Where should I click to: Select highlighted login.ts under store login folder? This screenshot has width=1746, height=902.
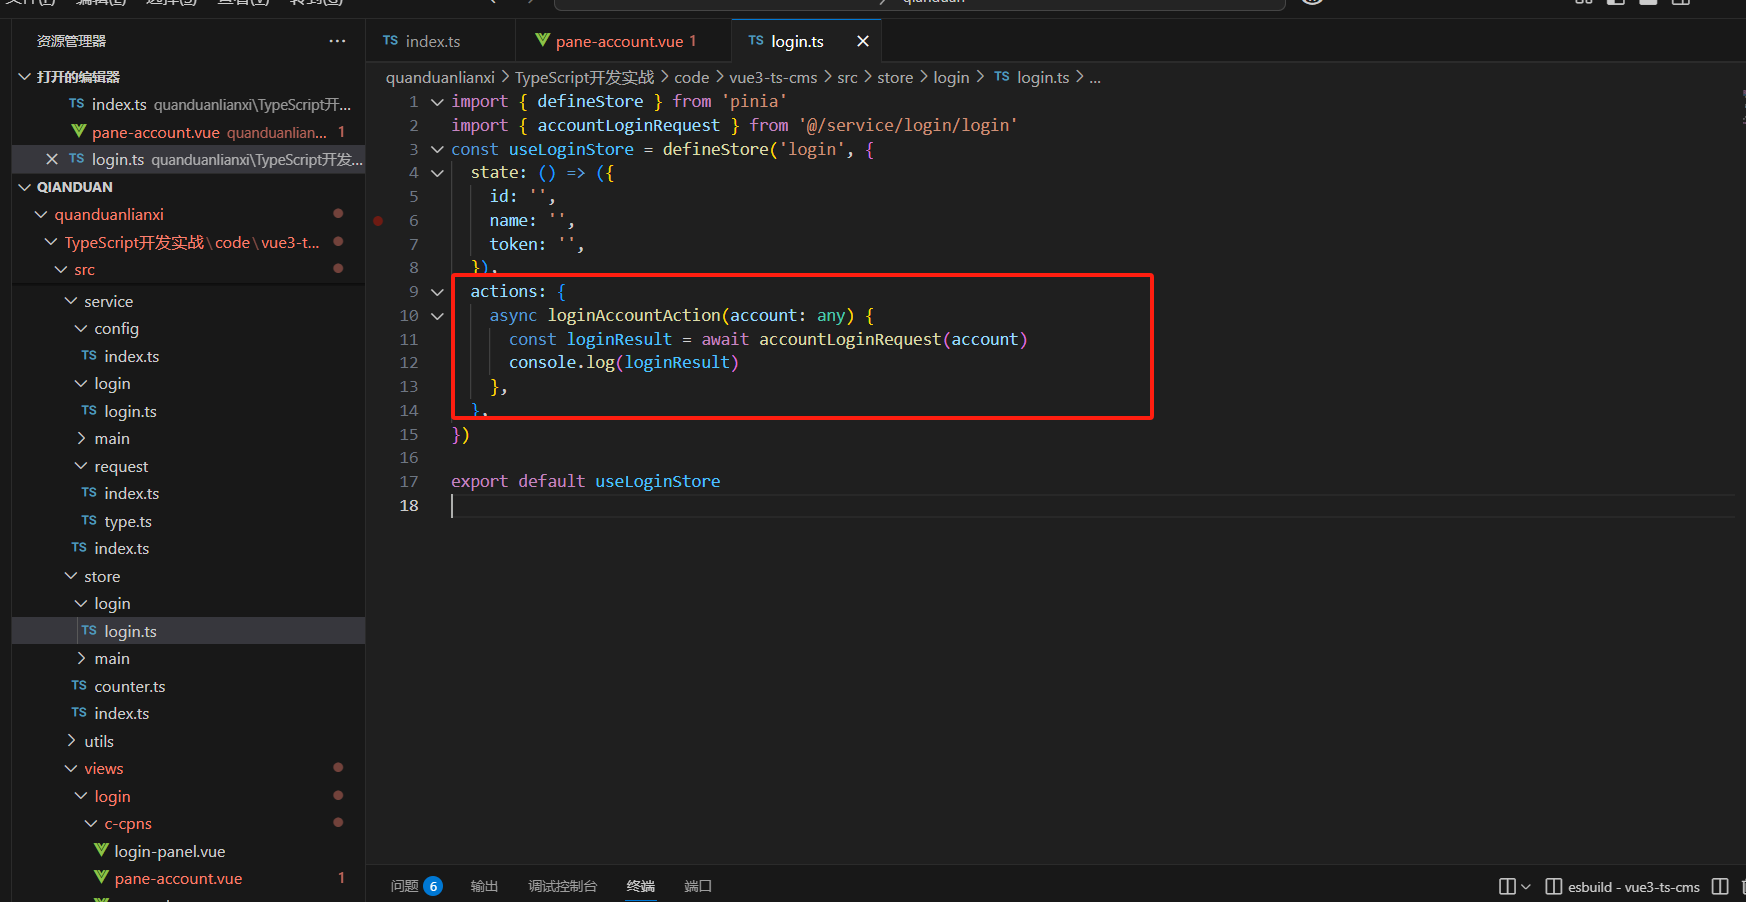tap(188, 631)
